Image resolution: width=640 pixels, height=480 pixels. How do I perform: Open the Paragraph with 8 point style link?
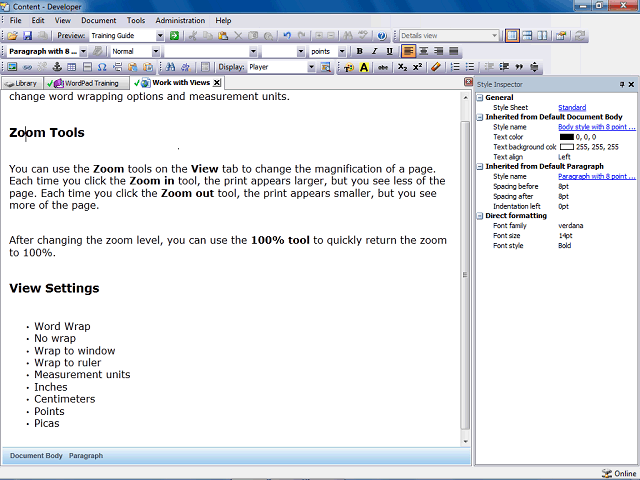pyautogui.click(x=597, y=176)
